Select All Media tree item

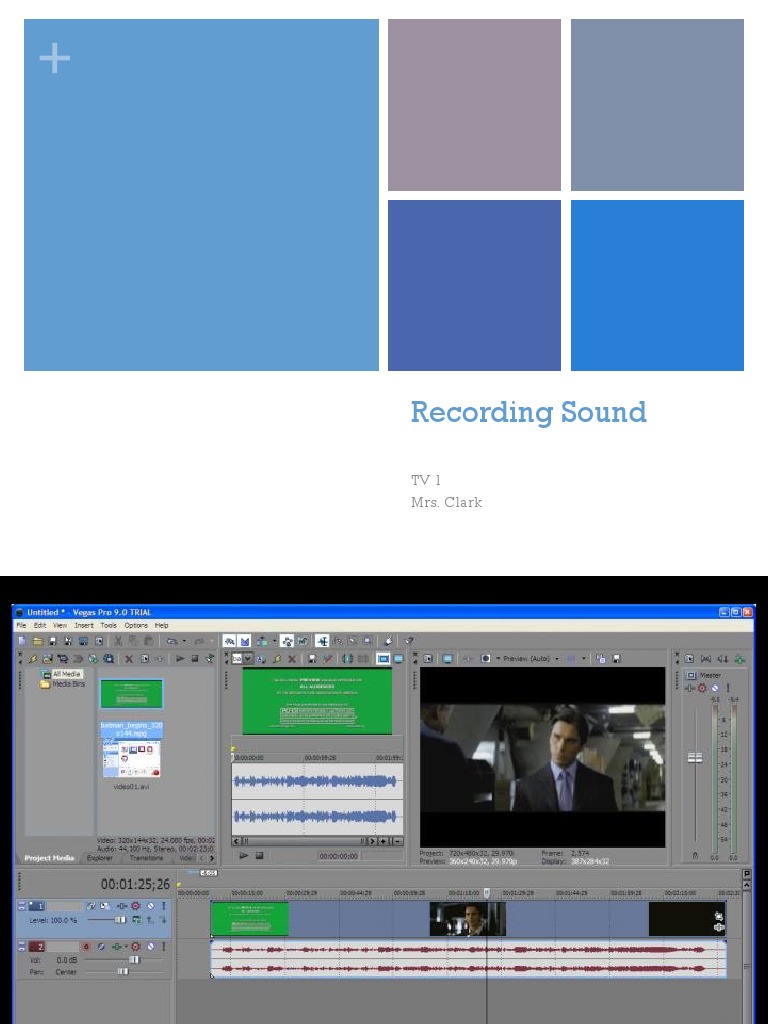point(67,673)
